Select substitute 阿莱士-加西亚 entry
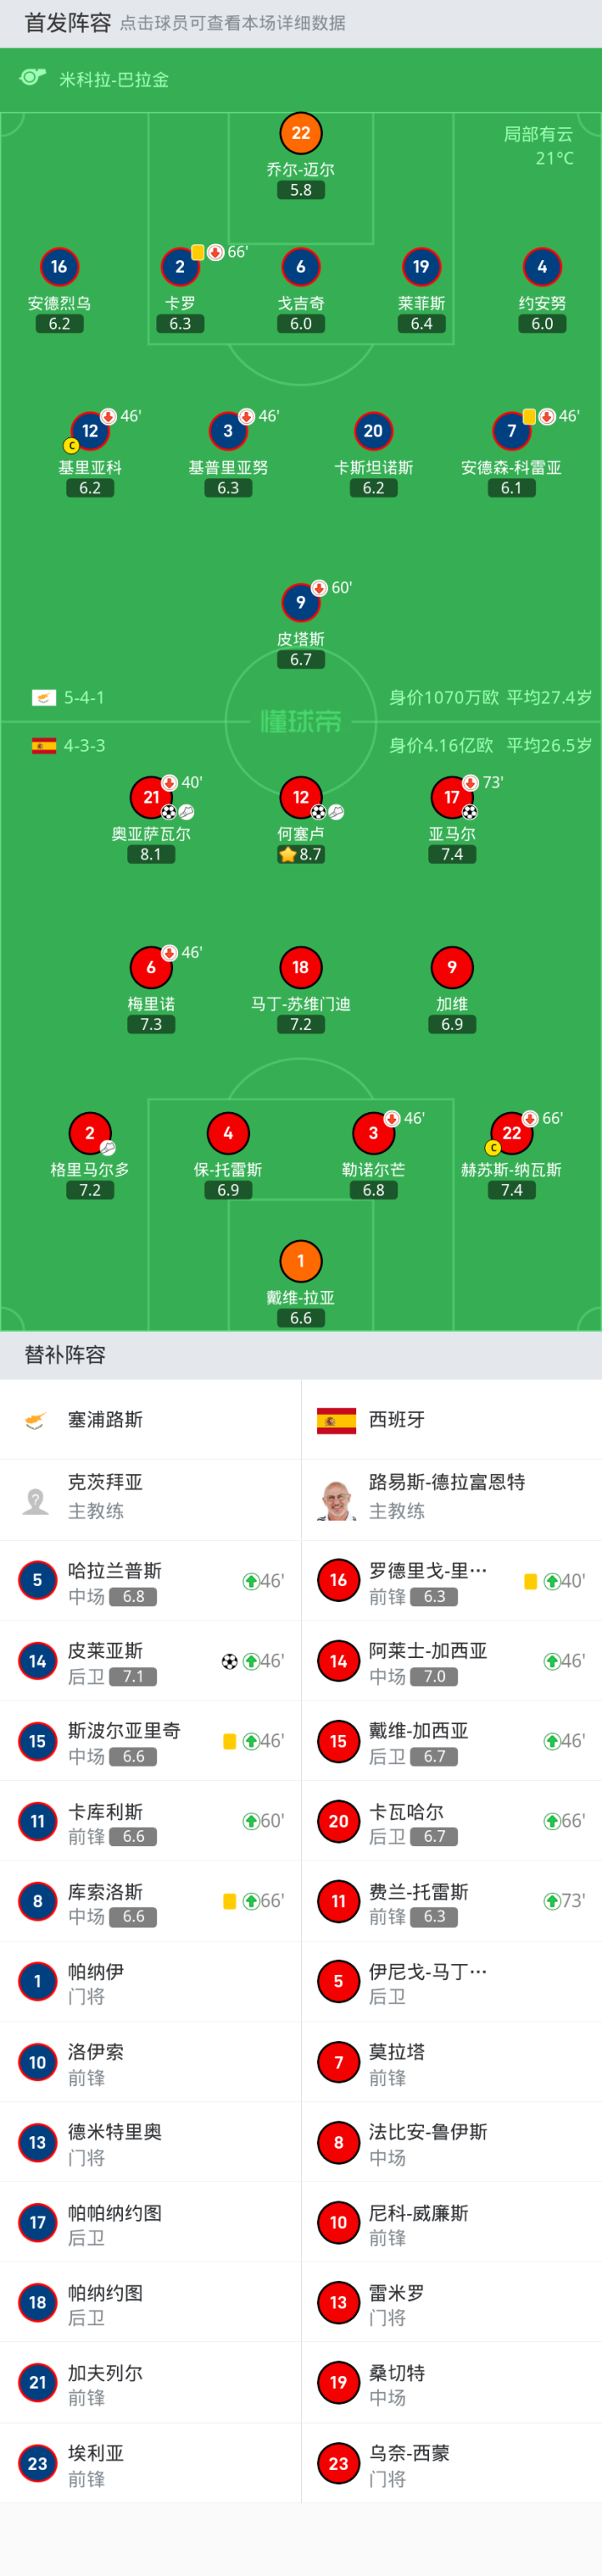 451,1661
